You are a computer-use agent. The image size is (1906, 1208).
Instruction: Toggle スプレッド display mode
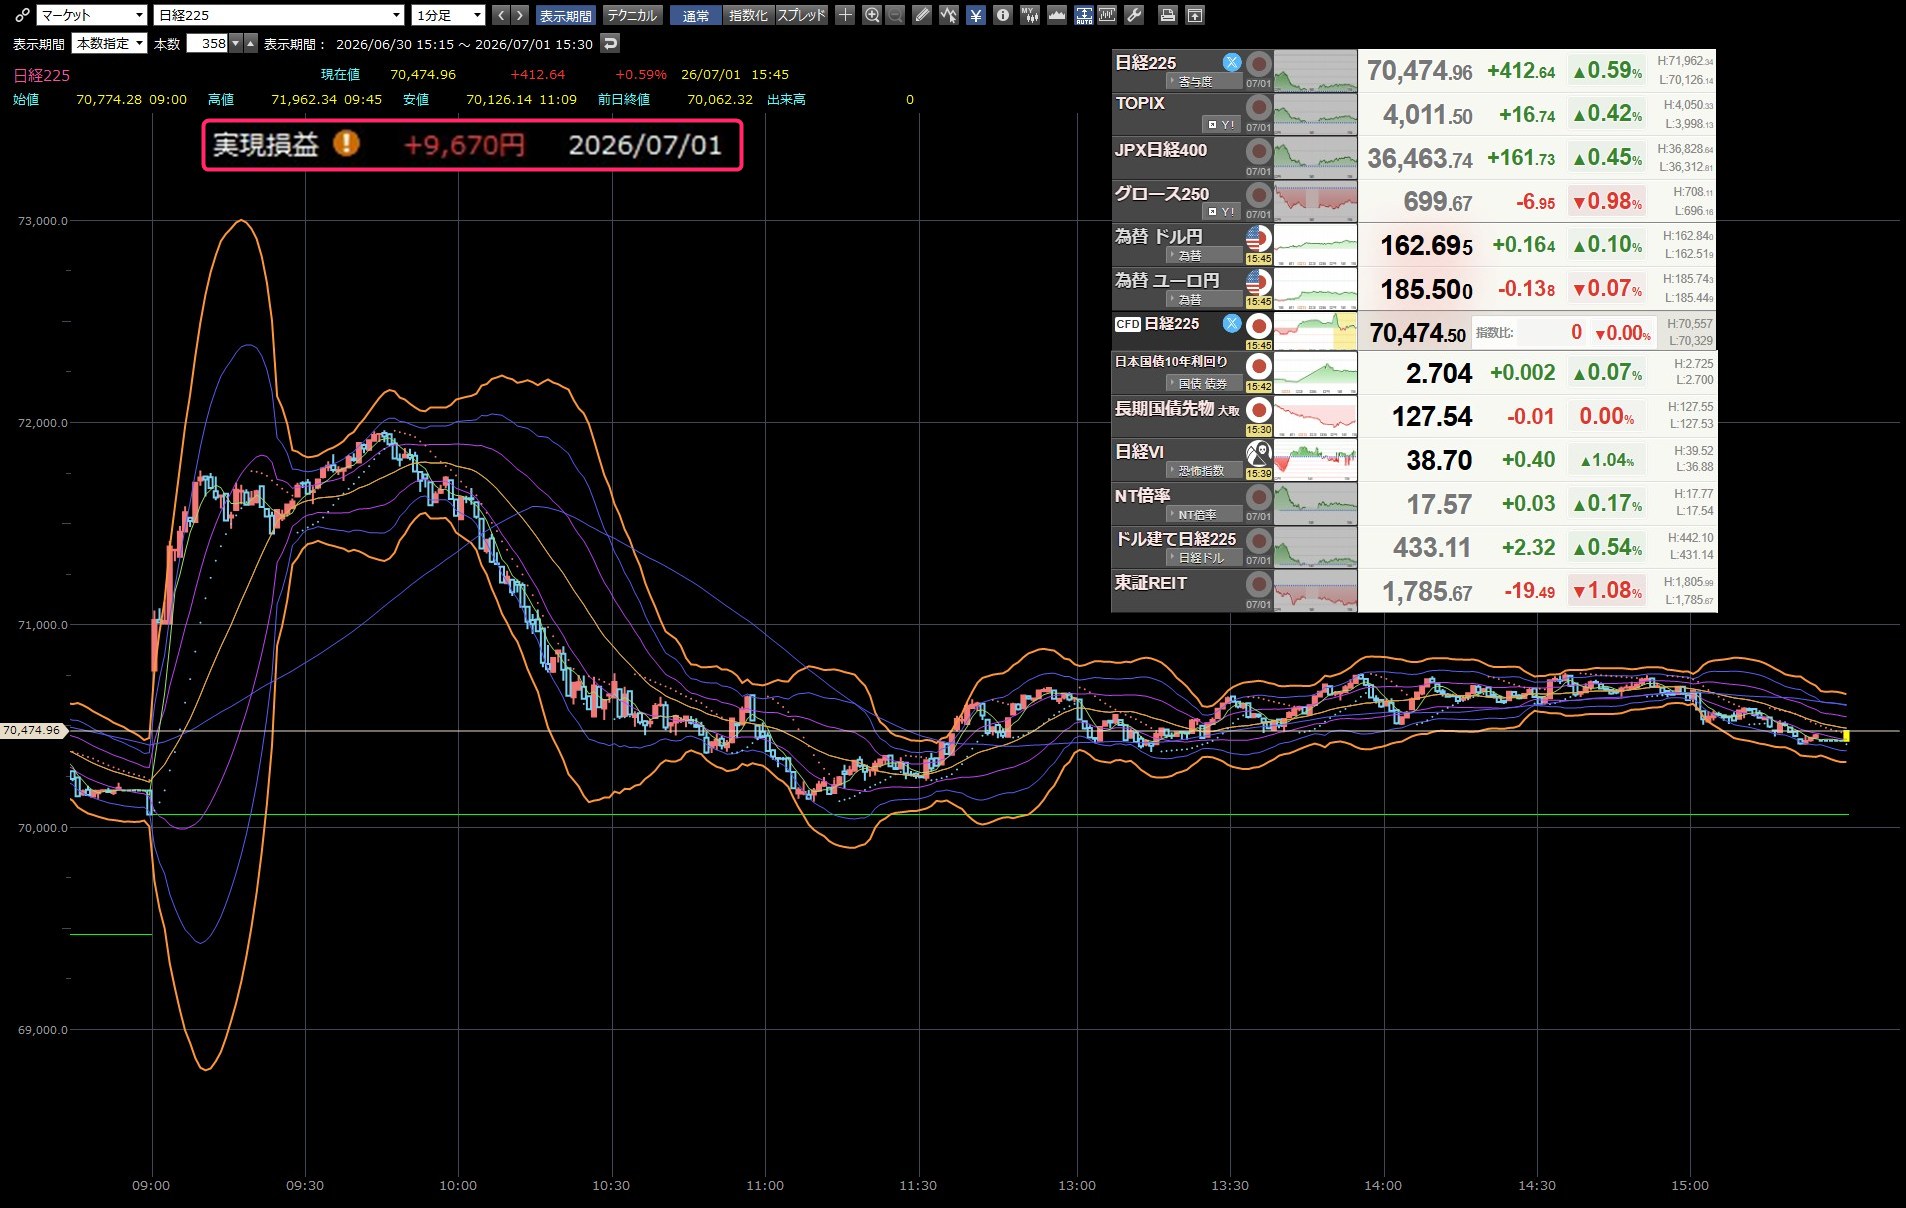click(801, 15)
